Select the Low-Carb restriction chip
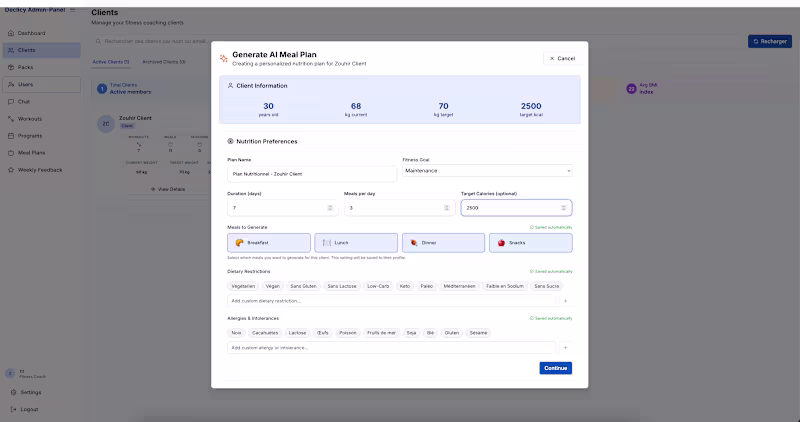 (x=378, y=286)
